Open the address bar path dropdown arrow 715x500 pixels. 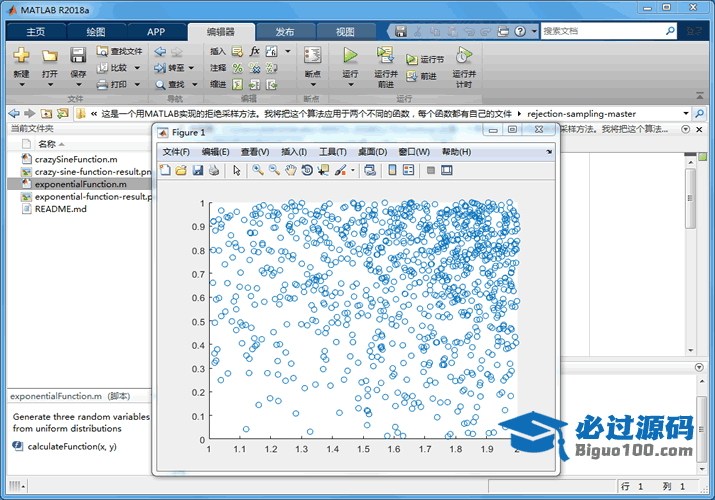pos(685,113)
